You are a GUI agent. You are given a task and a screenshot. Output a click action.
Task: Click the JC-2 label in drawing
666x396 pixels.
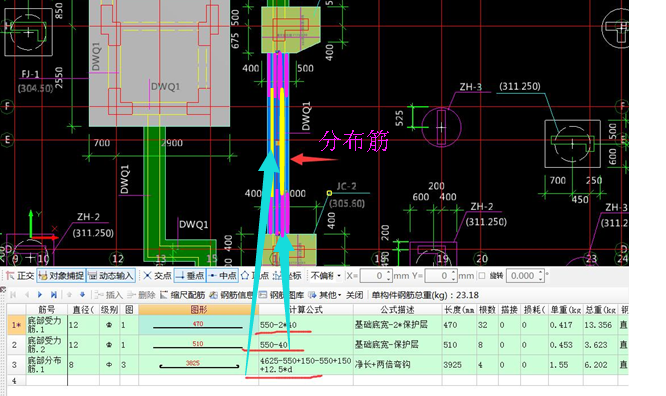click(x=346, y=187)
